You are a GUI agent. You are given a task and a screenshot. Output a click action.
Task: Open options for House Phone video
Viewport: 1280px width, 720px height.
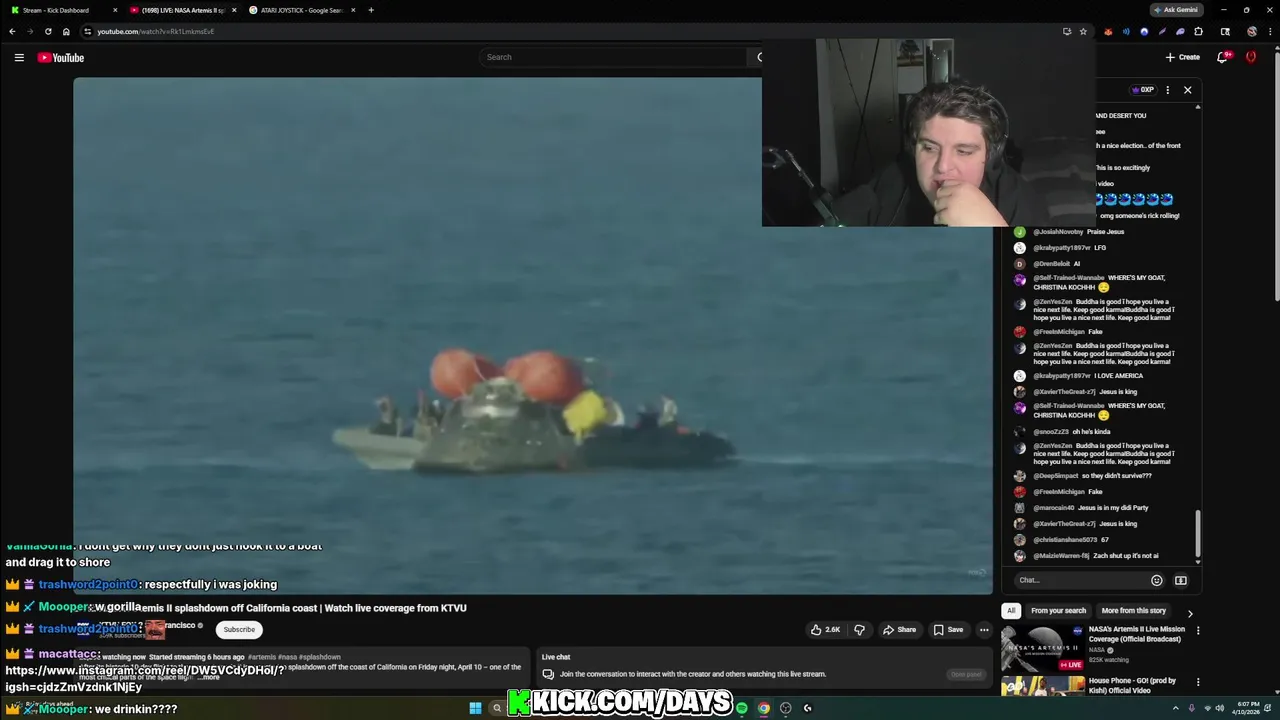(1198, 682)
